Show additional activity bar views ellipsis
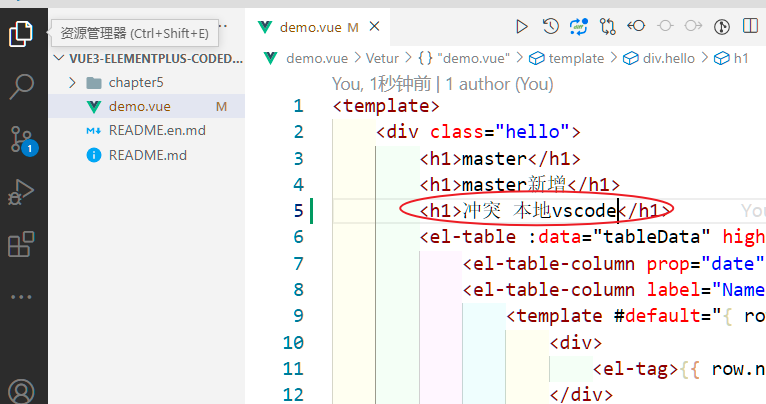The image size is (766, 404). (x=21, y=297)
